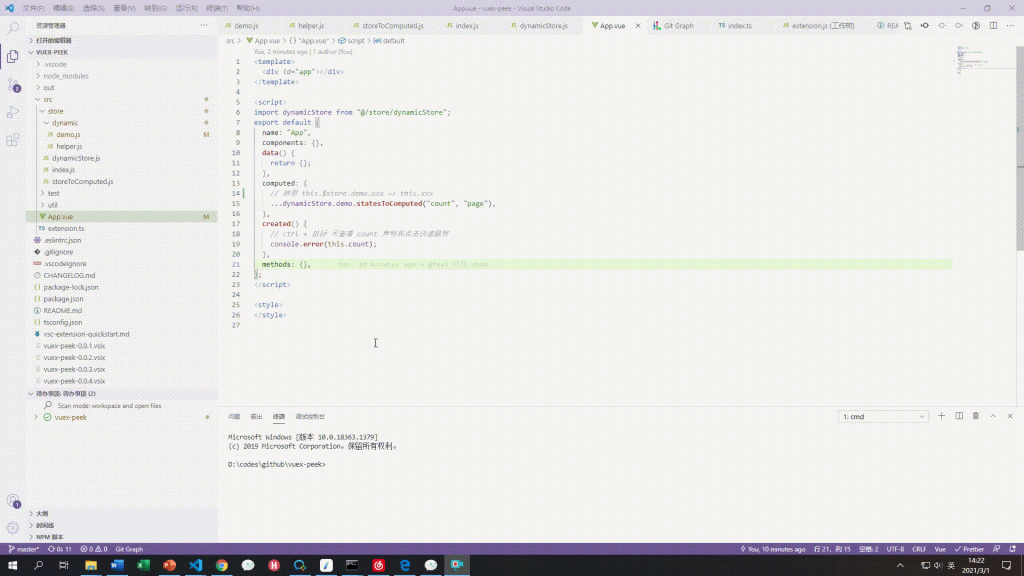The height and width of the screenshot is (576, 1024).
Task: Add a new terminal with plus icon
Action: coord(941,416)
